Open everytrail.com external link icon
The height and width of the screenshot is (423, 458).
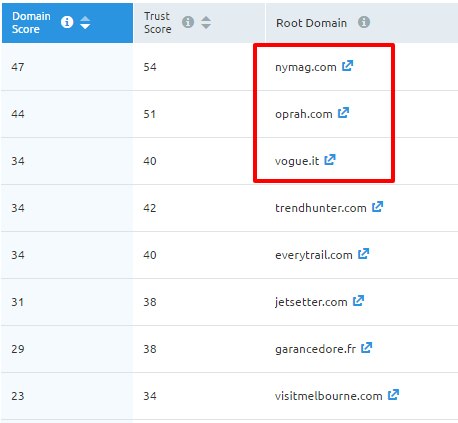(x=363, y=254)
